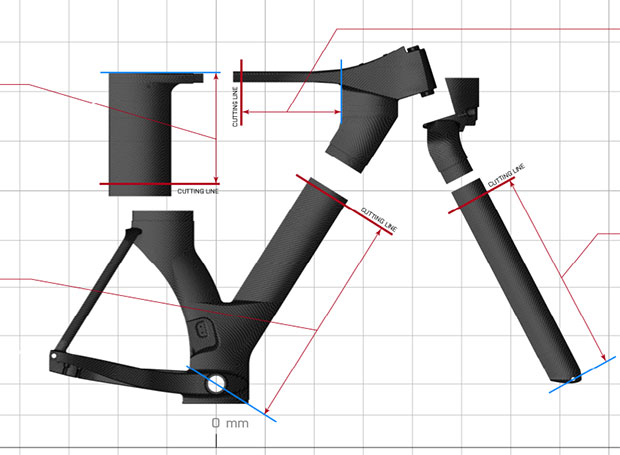The width and height of the screenshot is (620, 455).
Task: Click the blue vertical line at the head tube
Action: 341,85
